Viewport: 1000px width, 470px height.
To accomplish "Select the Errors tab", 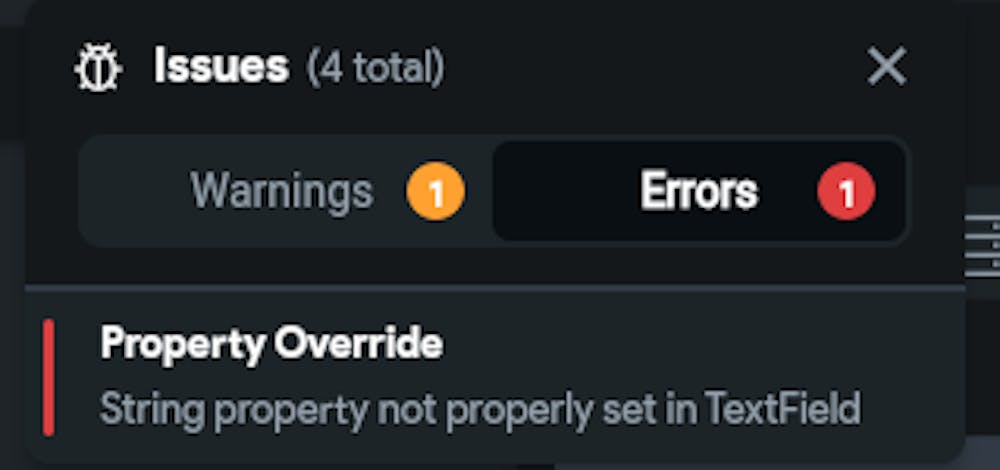I will coord(699,191).
